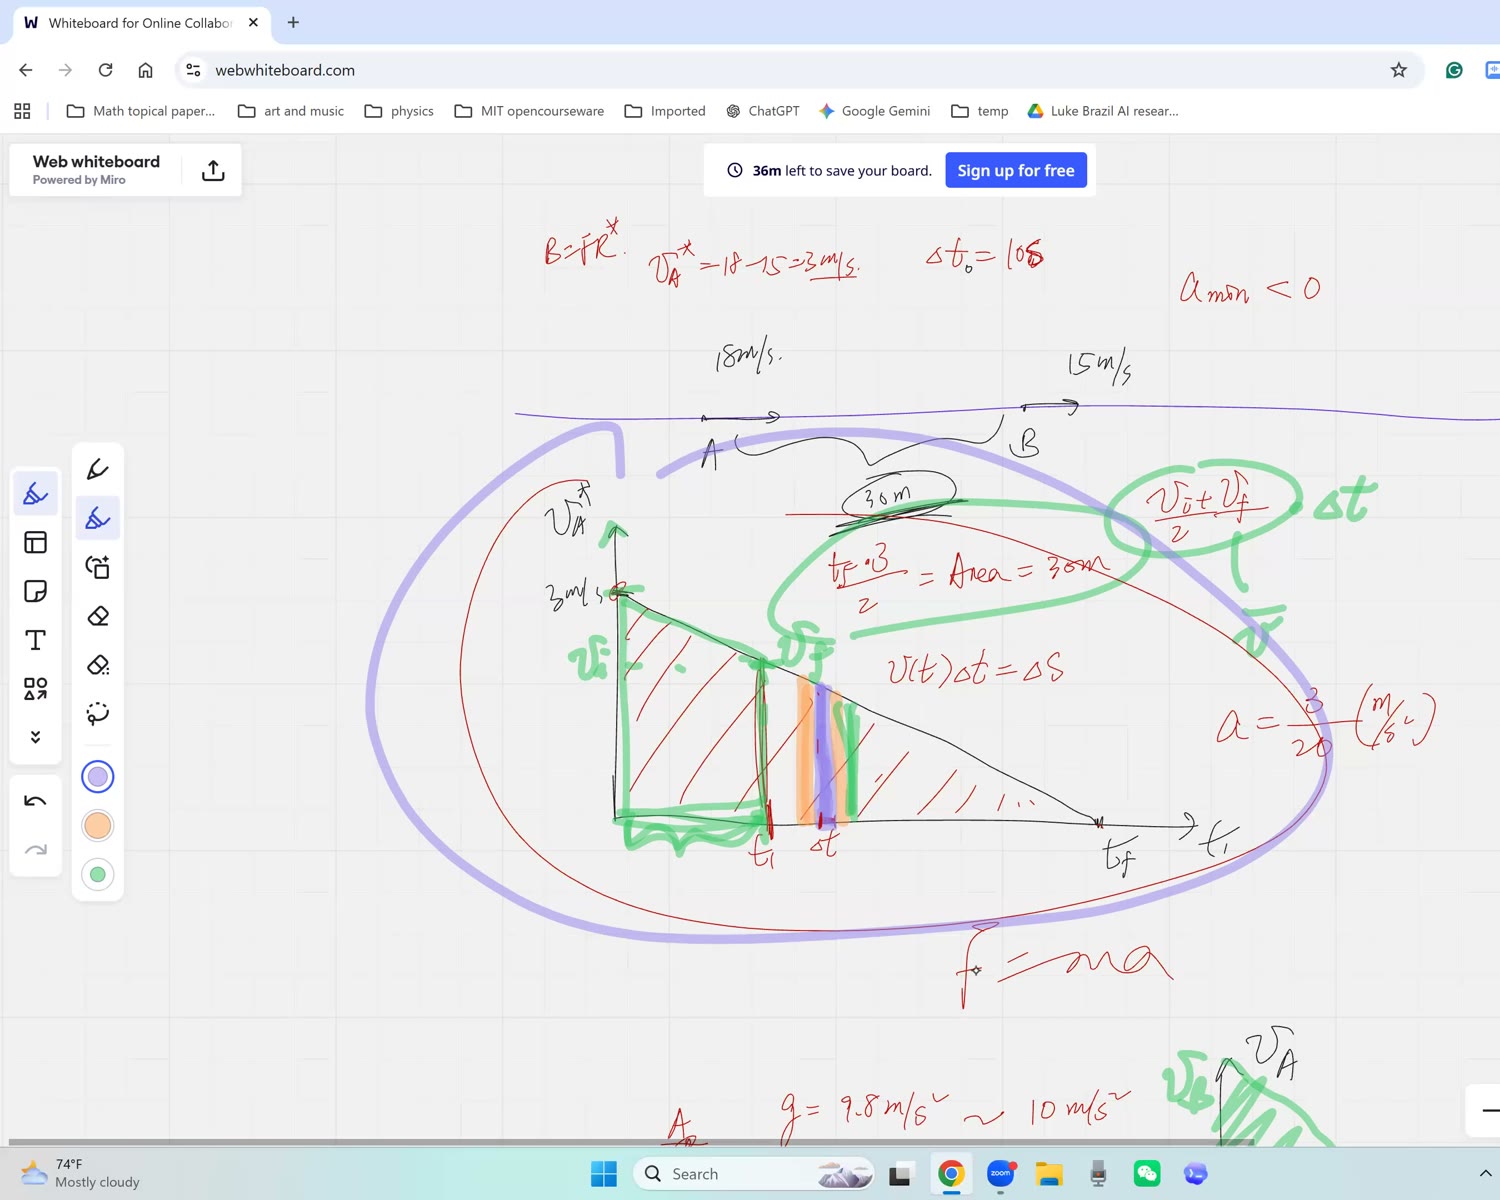
Task: Click Sign up for free
Action: (x=1016, y=170)
